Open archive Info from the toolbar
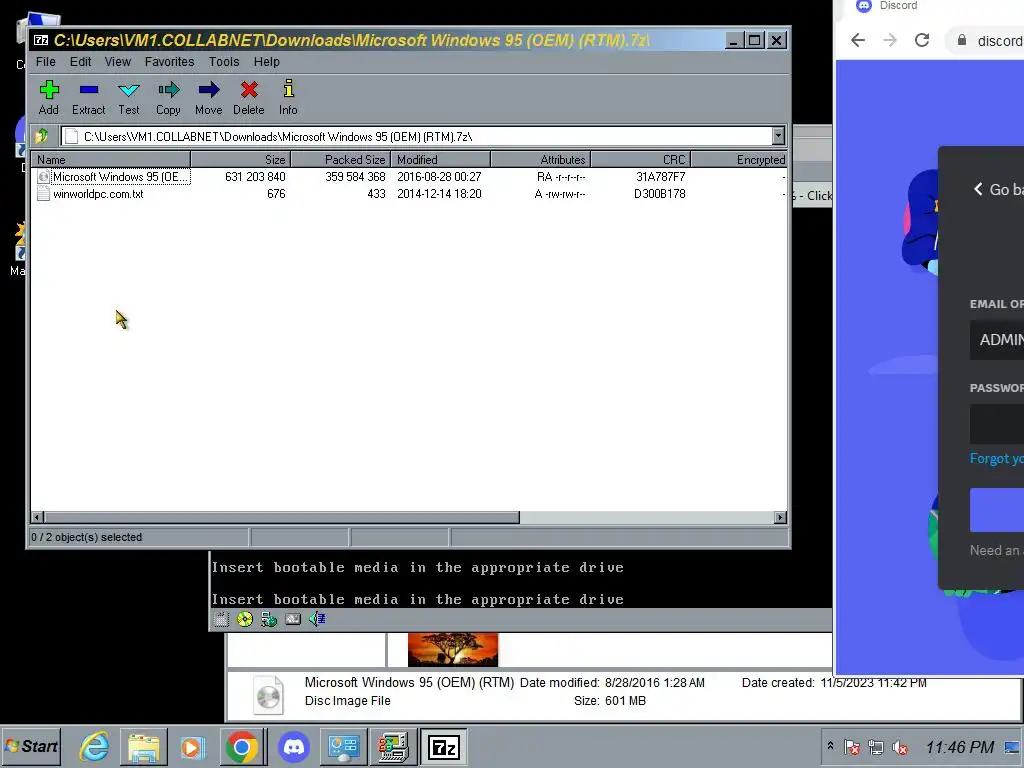 [x=288, y=98]
